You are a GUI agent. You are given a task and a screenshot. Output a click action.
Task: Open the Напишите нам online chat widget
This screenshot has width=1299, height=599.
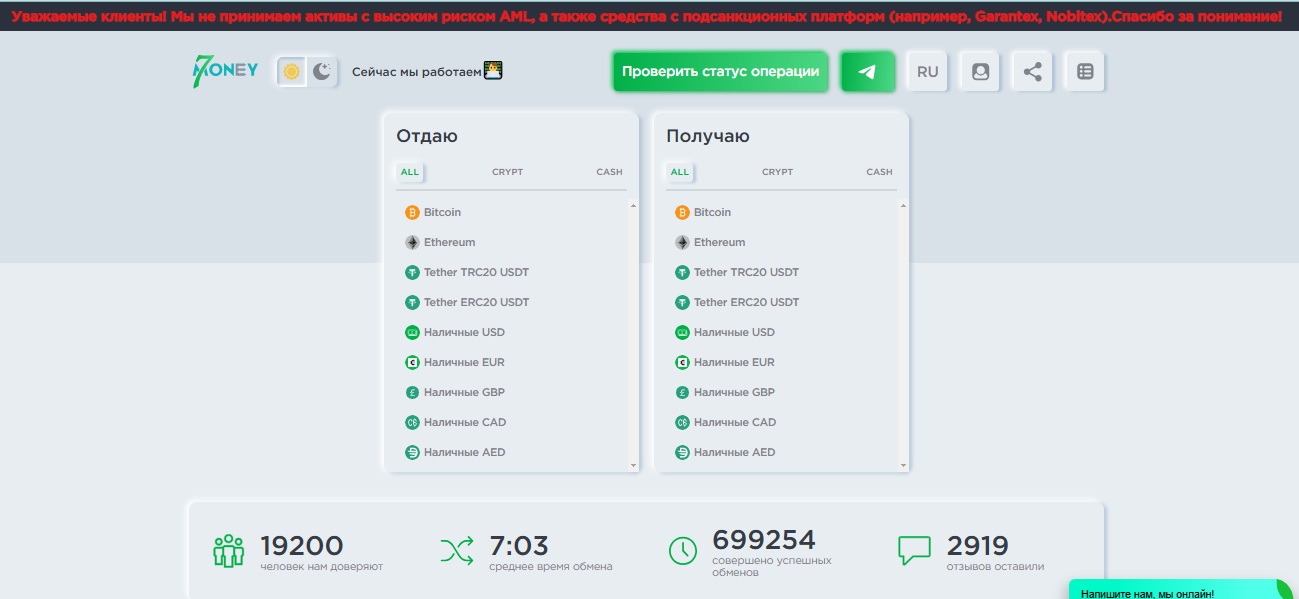(1180, 589)
